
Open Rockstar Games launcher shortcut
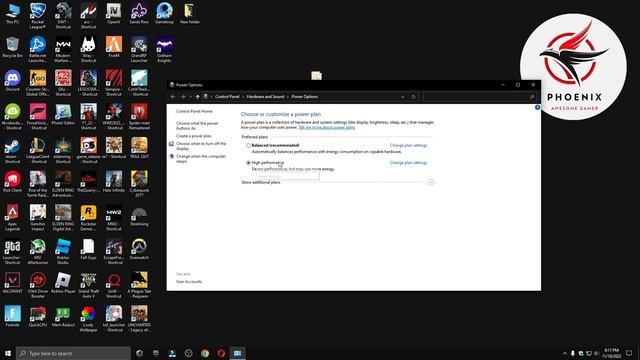88,218
